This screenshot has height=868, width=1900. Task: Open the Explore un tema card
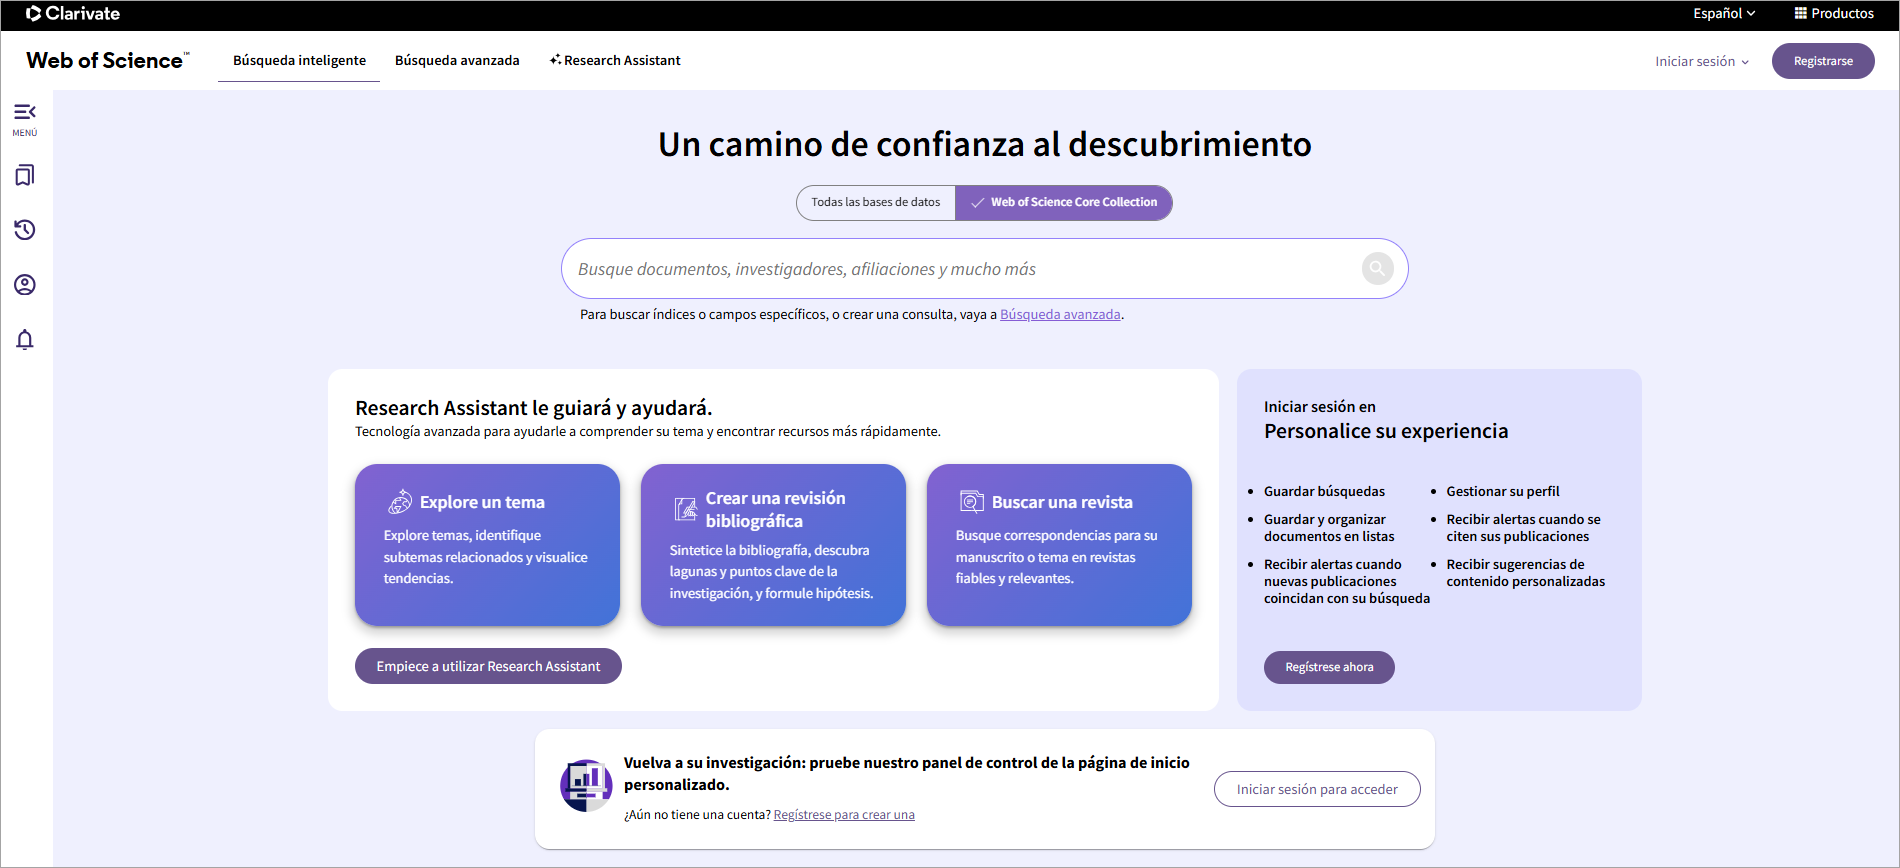[x=487, y=545]
